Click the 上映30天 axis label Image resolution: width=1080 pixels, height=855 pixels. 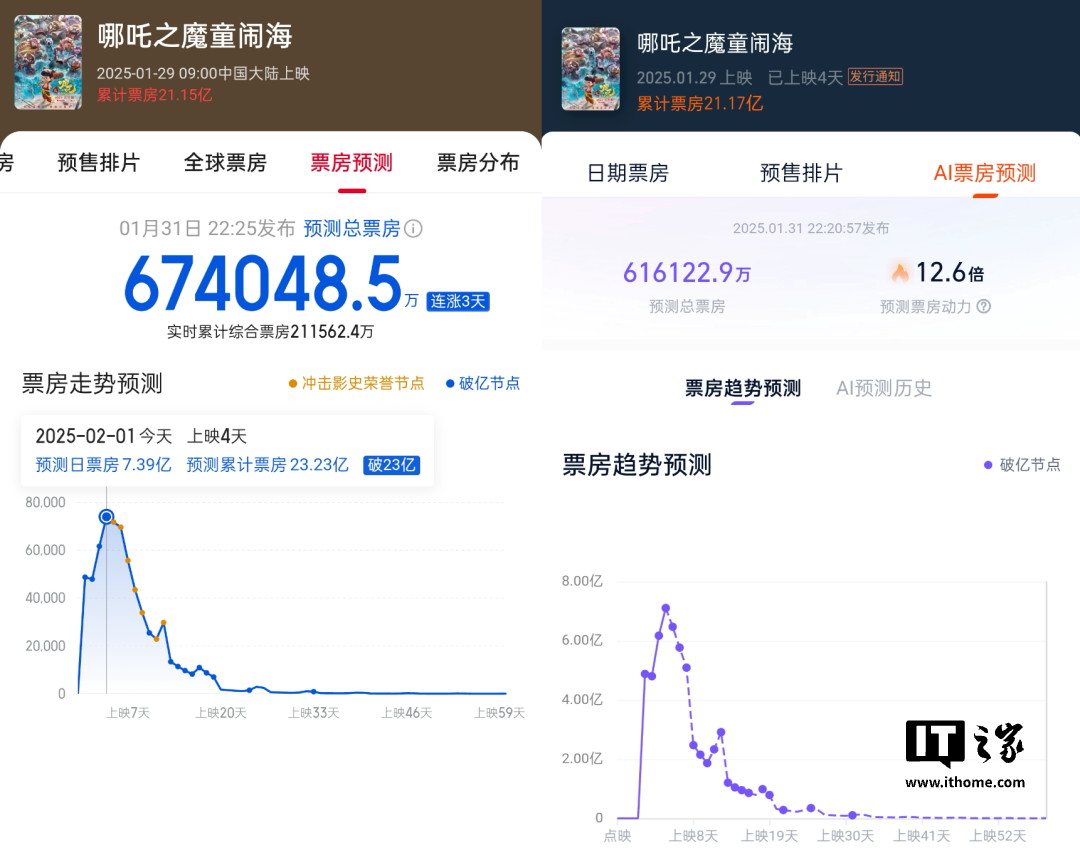[x=846, y=836]
